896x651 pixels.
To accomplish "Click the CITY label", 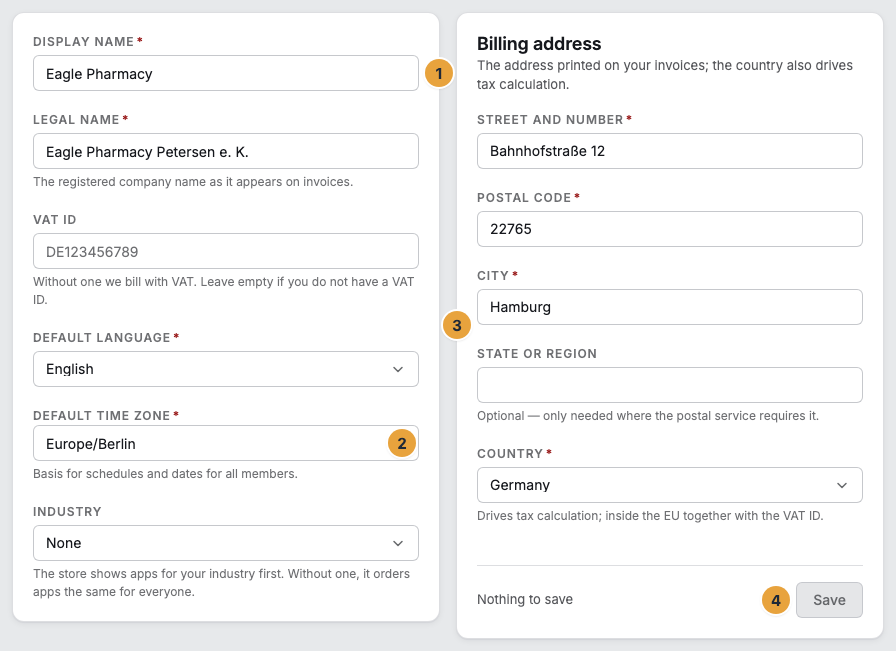I will point(493,275).
